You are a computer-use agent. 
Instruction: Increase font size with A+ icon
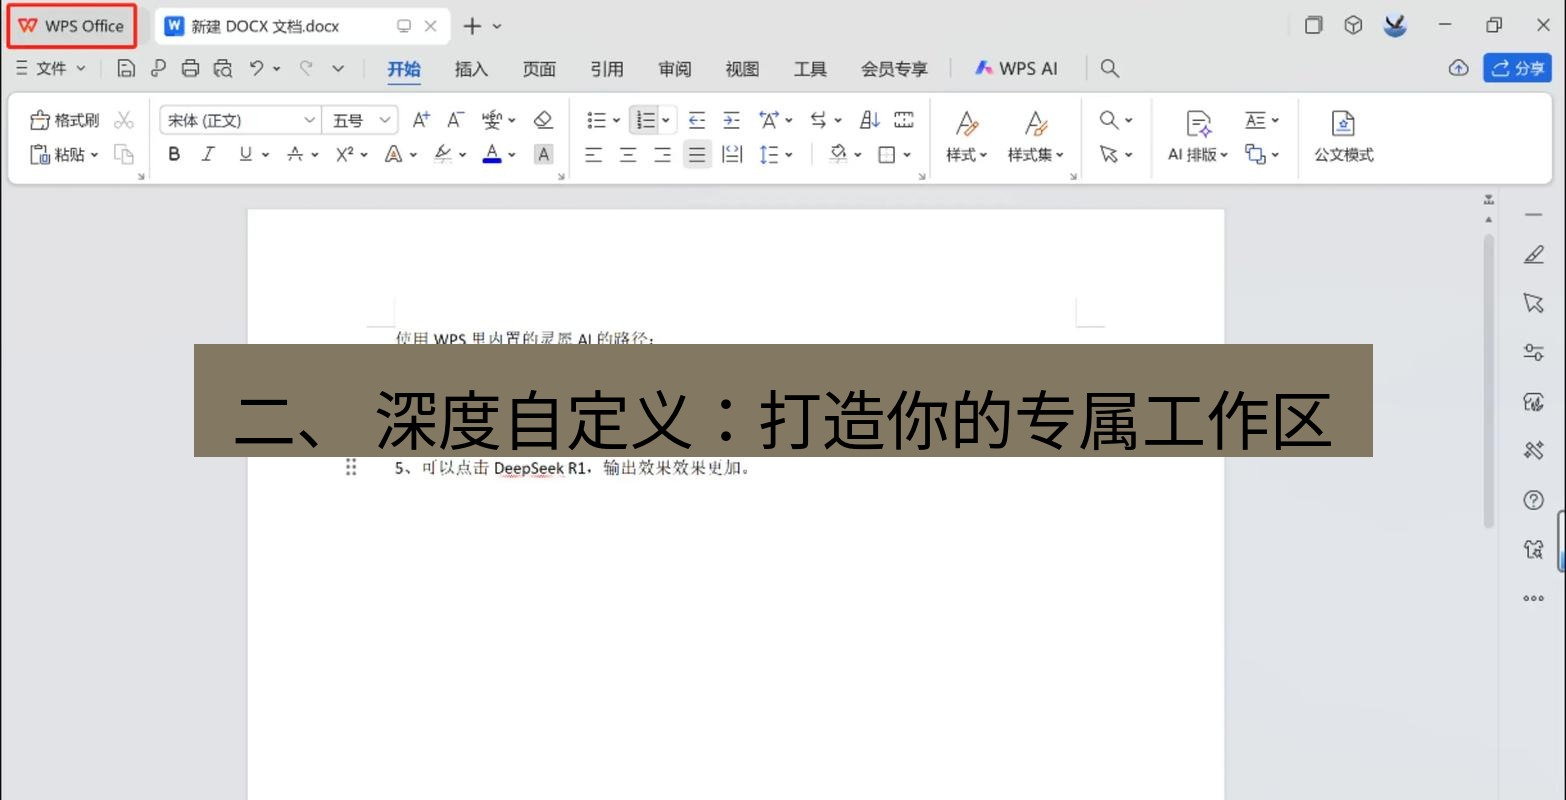click(421, 120)
